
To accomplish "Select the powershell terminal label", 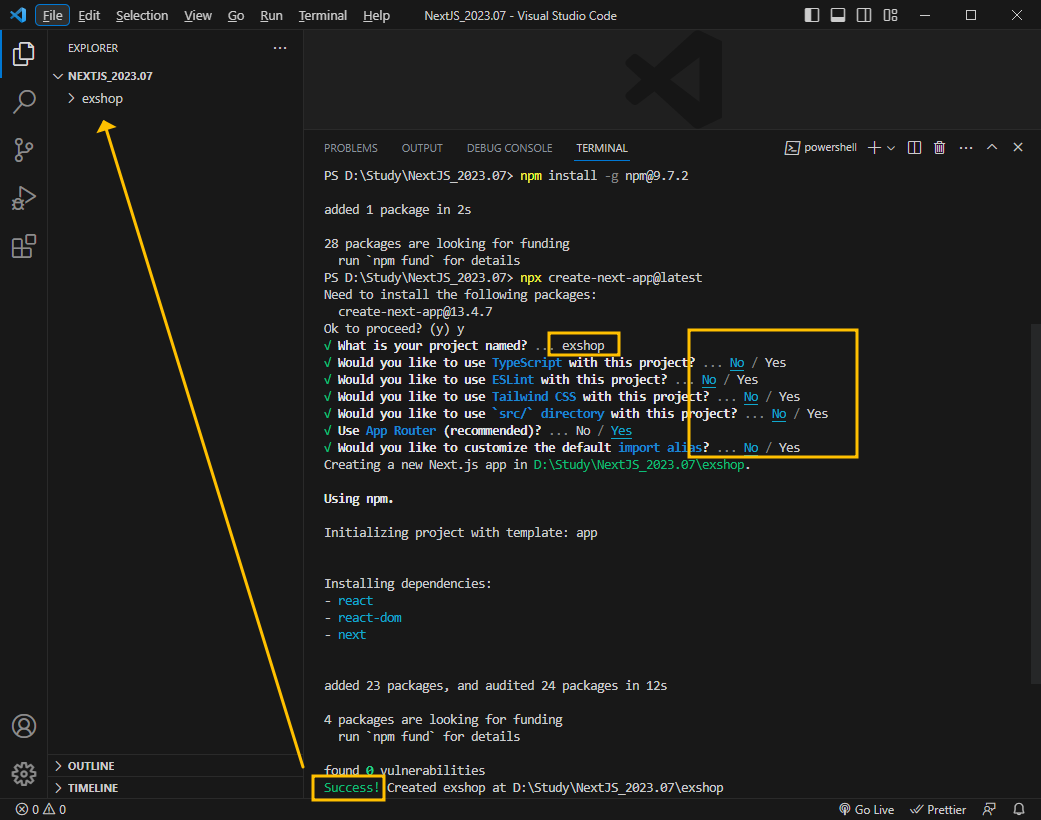I will click(821, 147).
